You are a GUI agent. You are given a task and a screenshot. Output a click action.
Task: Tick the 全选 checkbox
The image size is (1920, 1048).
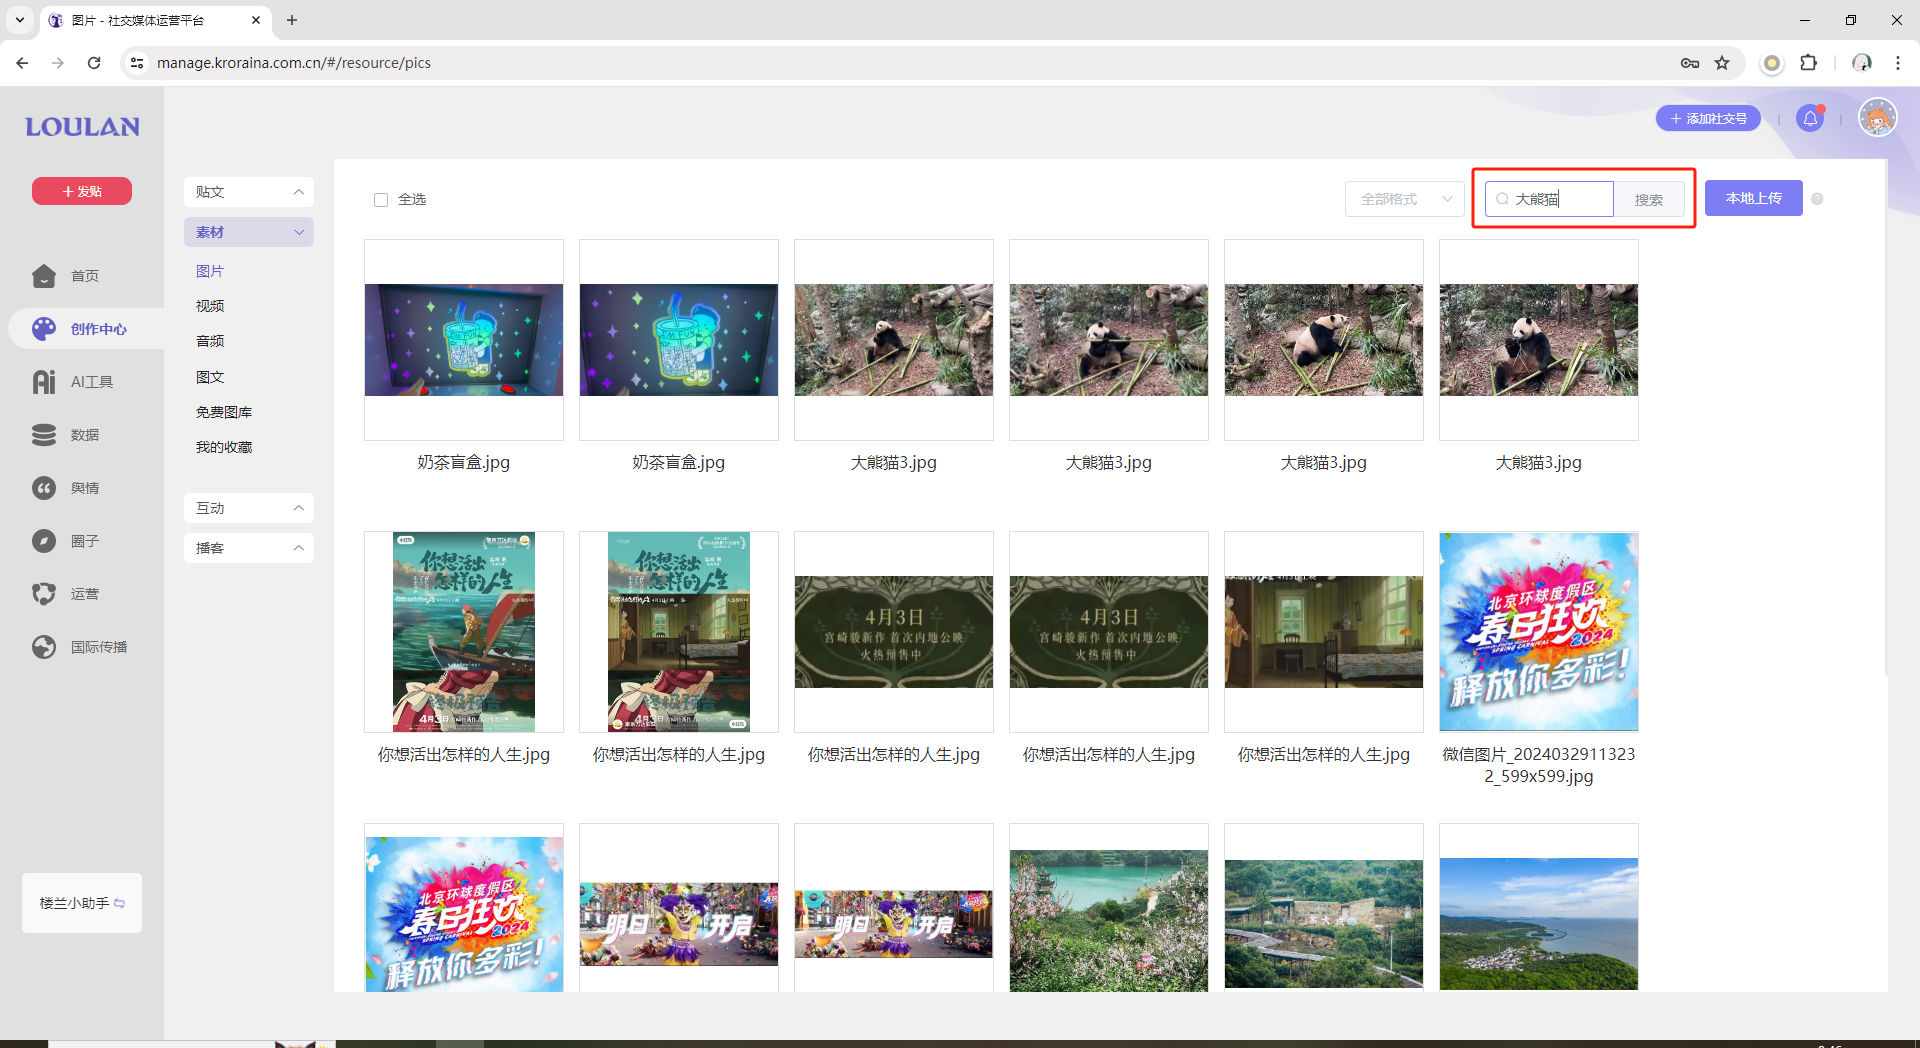tap(381, 200)
